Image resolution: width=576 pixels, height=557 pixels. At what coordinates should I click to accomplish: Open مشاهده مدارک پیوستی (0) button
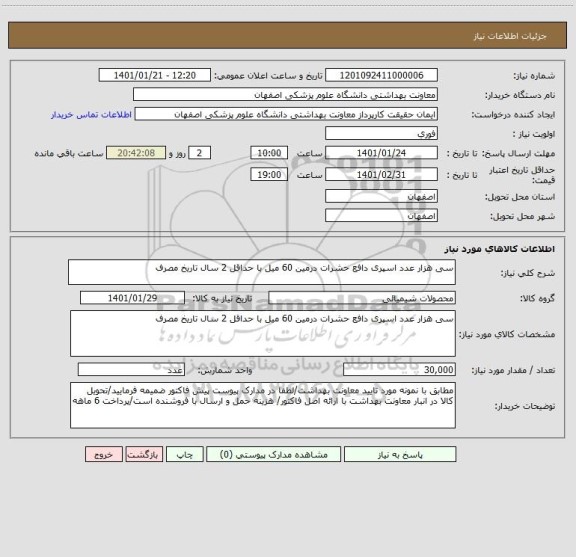point(273,454)
